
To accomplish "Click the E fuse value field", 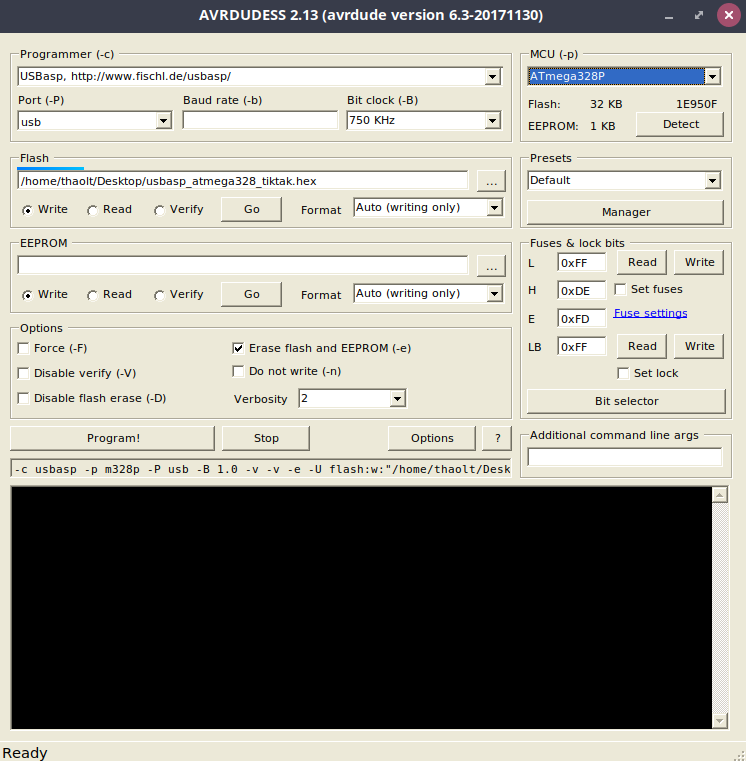I will point(581,318).
